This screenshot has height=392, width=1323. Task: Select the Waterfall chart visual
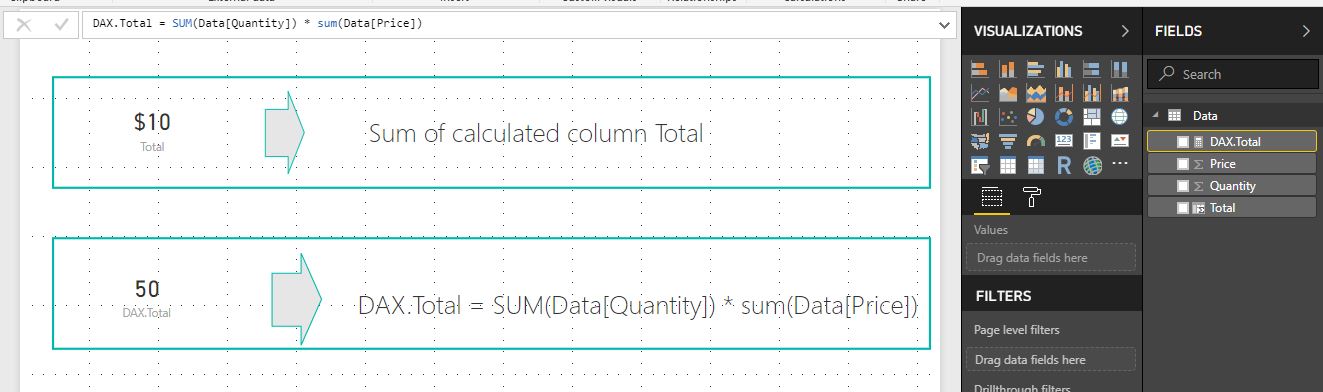980,117
